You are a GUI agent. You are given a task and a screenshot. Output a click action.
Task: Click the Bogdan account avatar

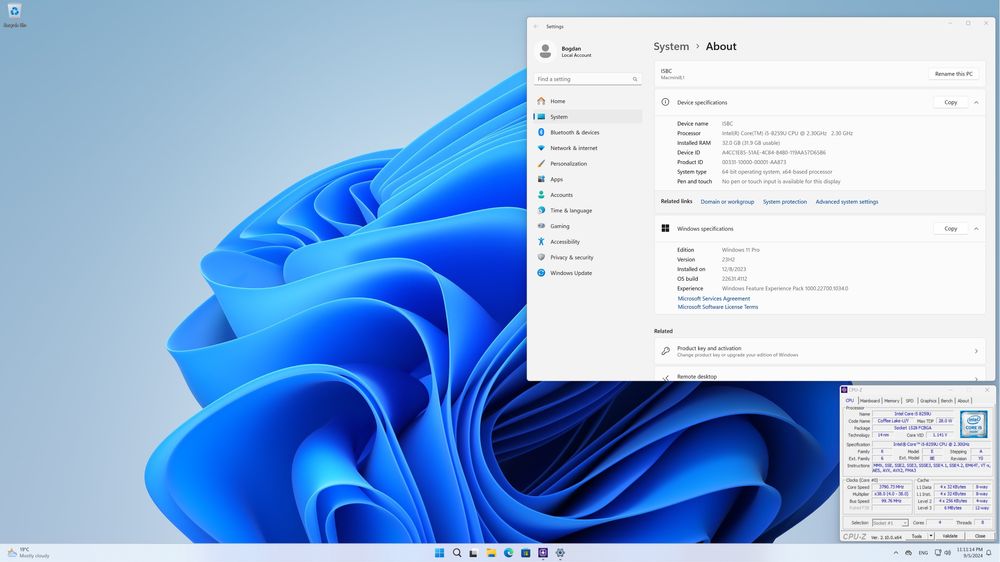pos(545,51)
